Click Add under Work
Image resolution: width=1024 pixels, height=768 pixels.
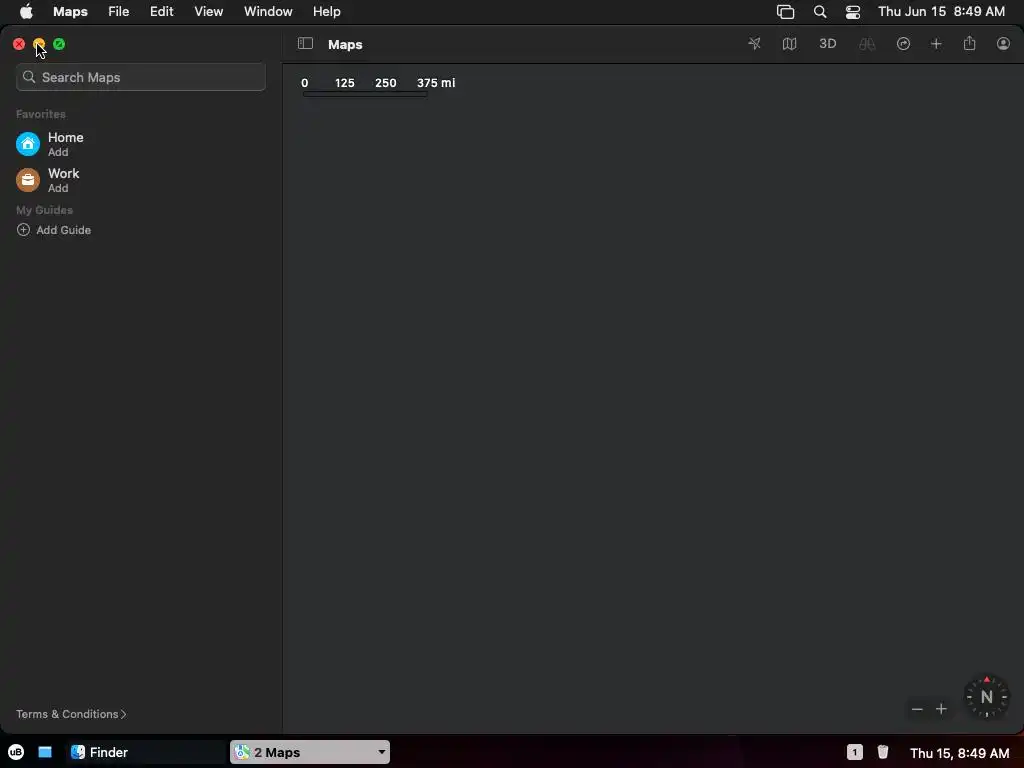[58, 188]
